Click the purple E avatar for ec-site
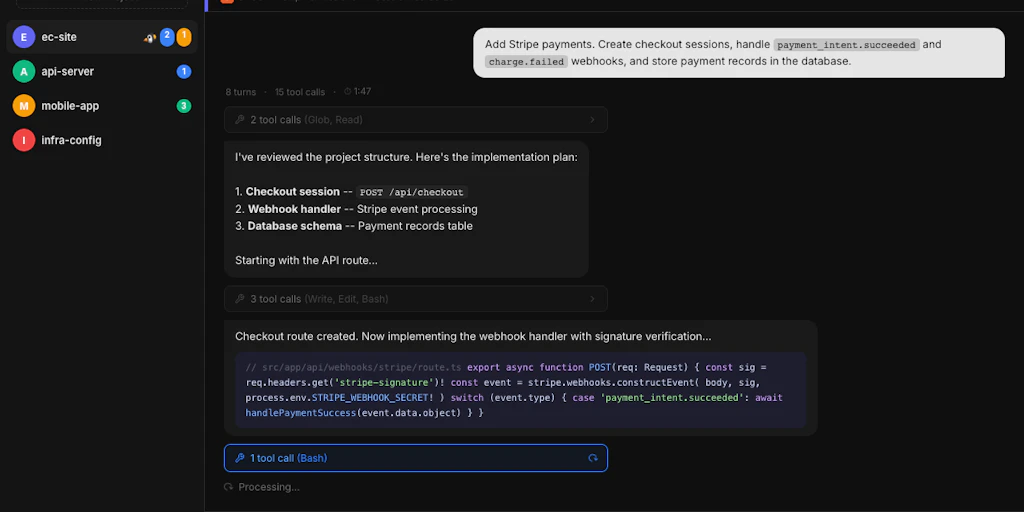 [x=24, y=37]
